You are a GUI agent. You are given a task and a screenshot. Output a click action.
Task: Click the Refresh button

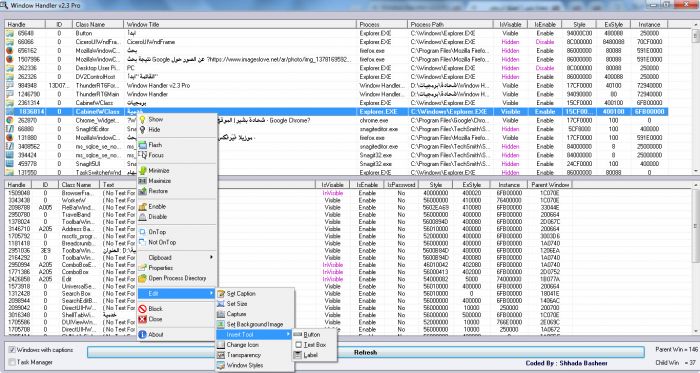[x=366, y=352]
